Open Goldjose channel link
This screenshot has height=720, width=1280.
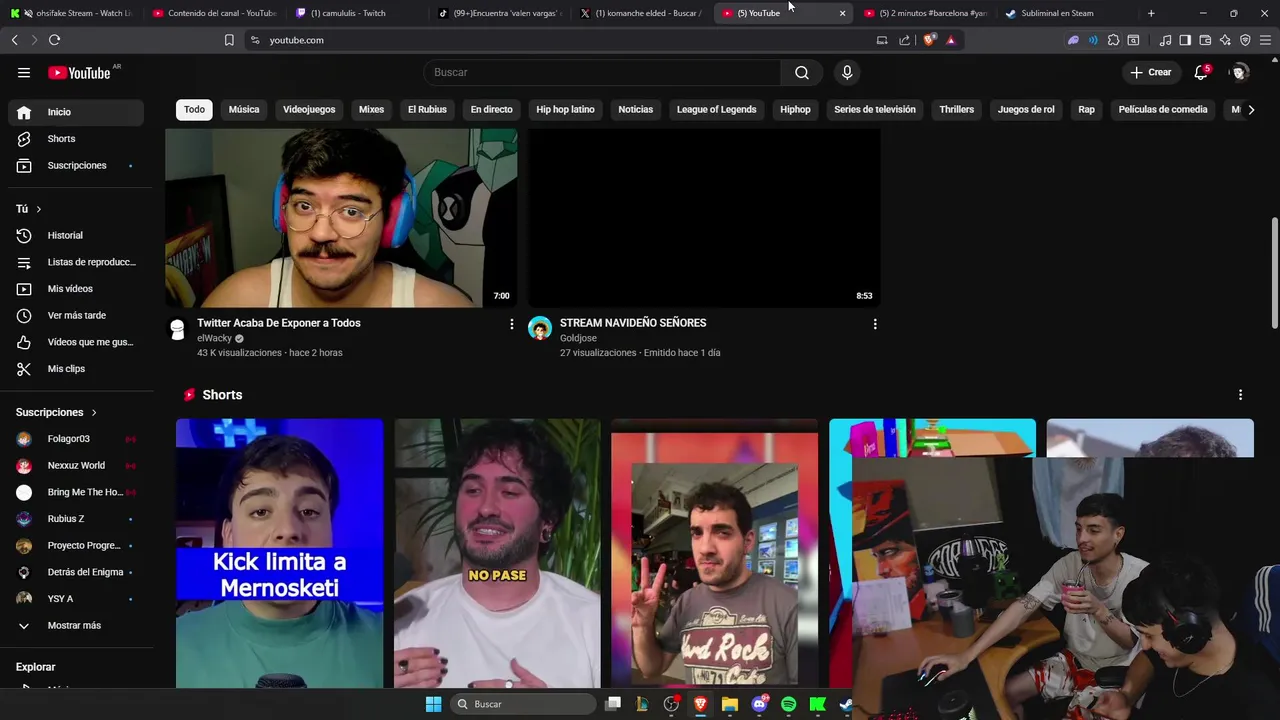point(578,338)
